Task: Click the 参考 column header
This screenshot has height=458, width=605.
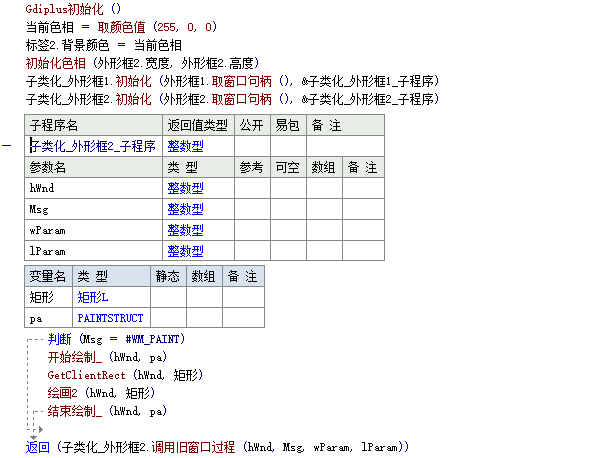Action: coord(252,167)
